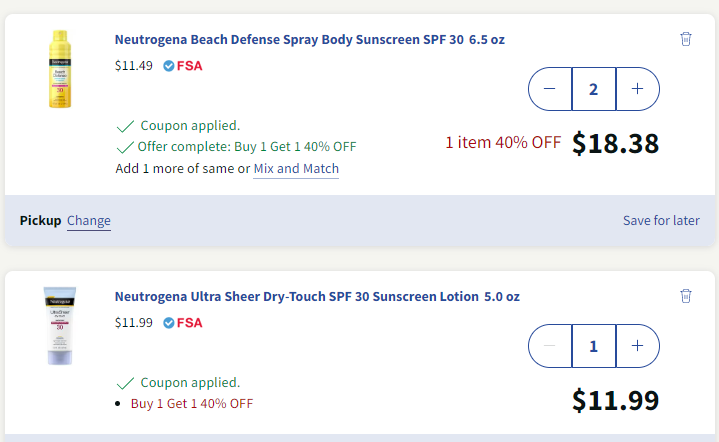The width and height of the screenshot is (719, 442).
Task: Increase Ultra Sheer lotion quantity
Action: [x=637, y=346]
